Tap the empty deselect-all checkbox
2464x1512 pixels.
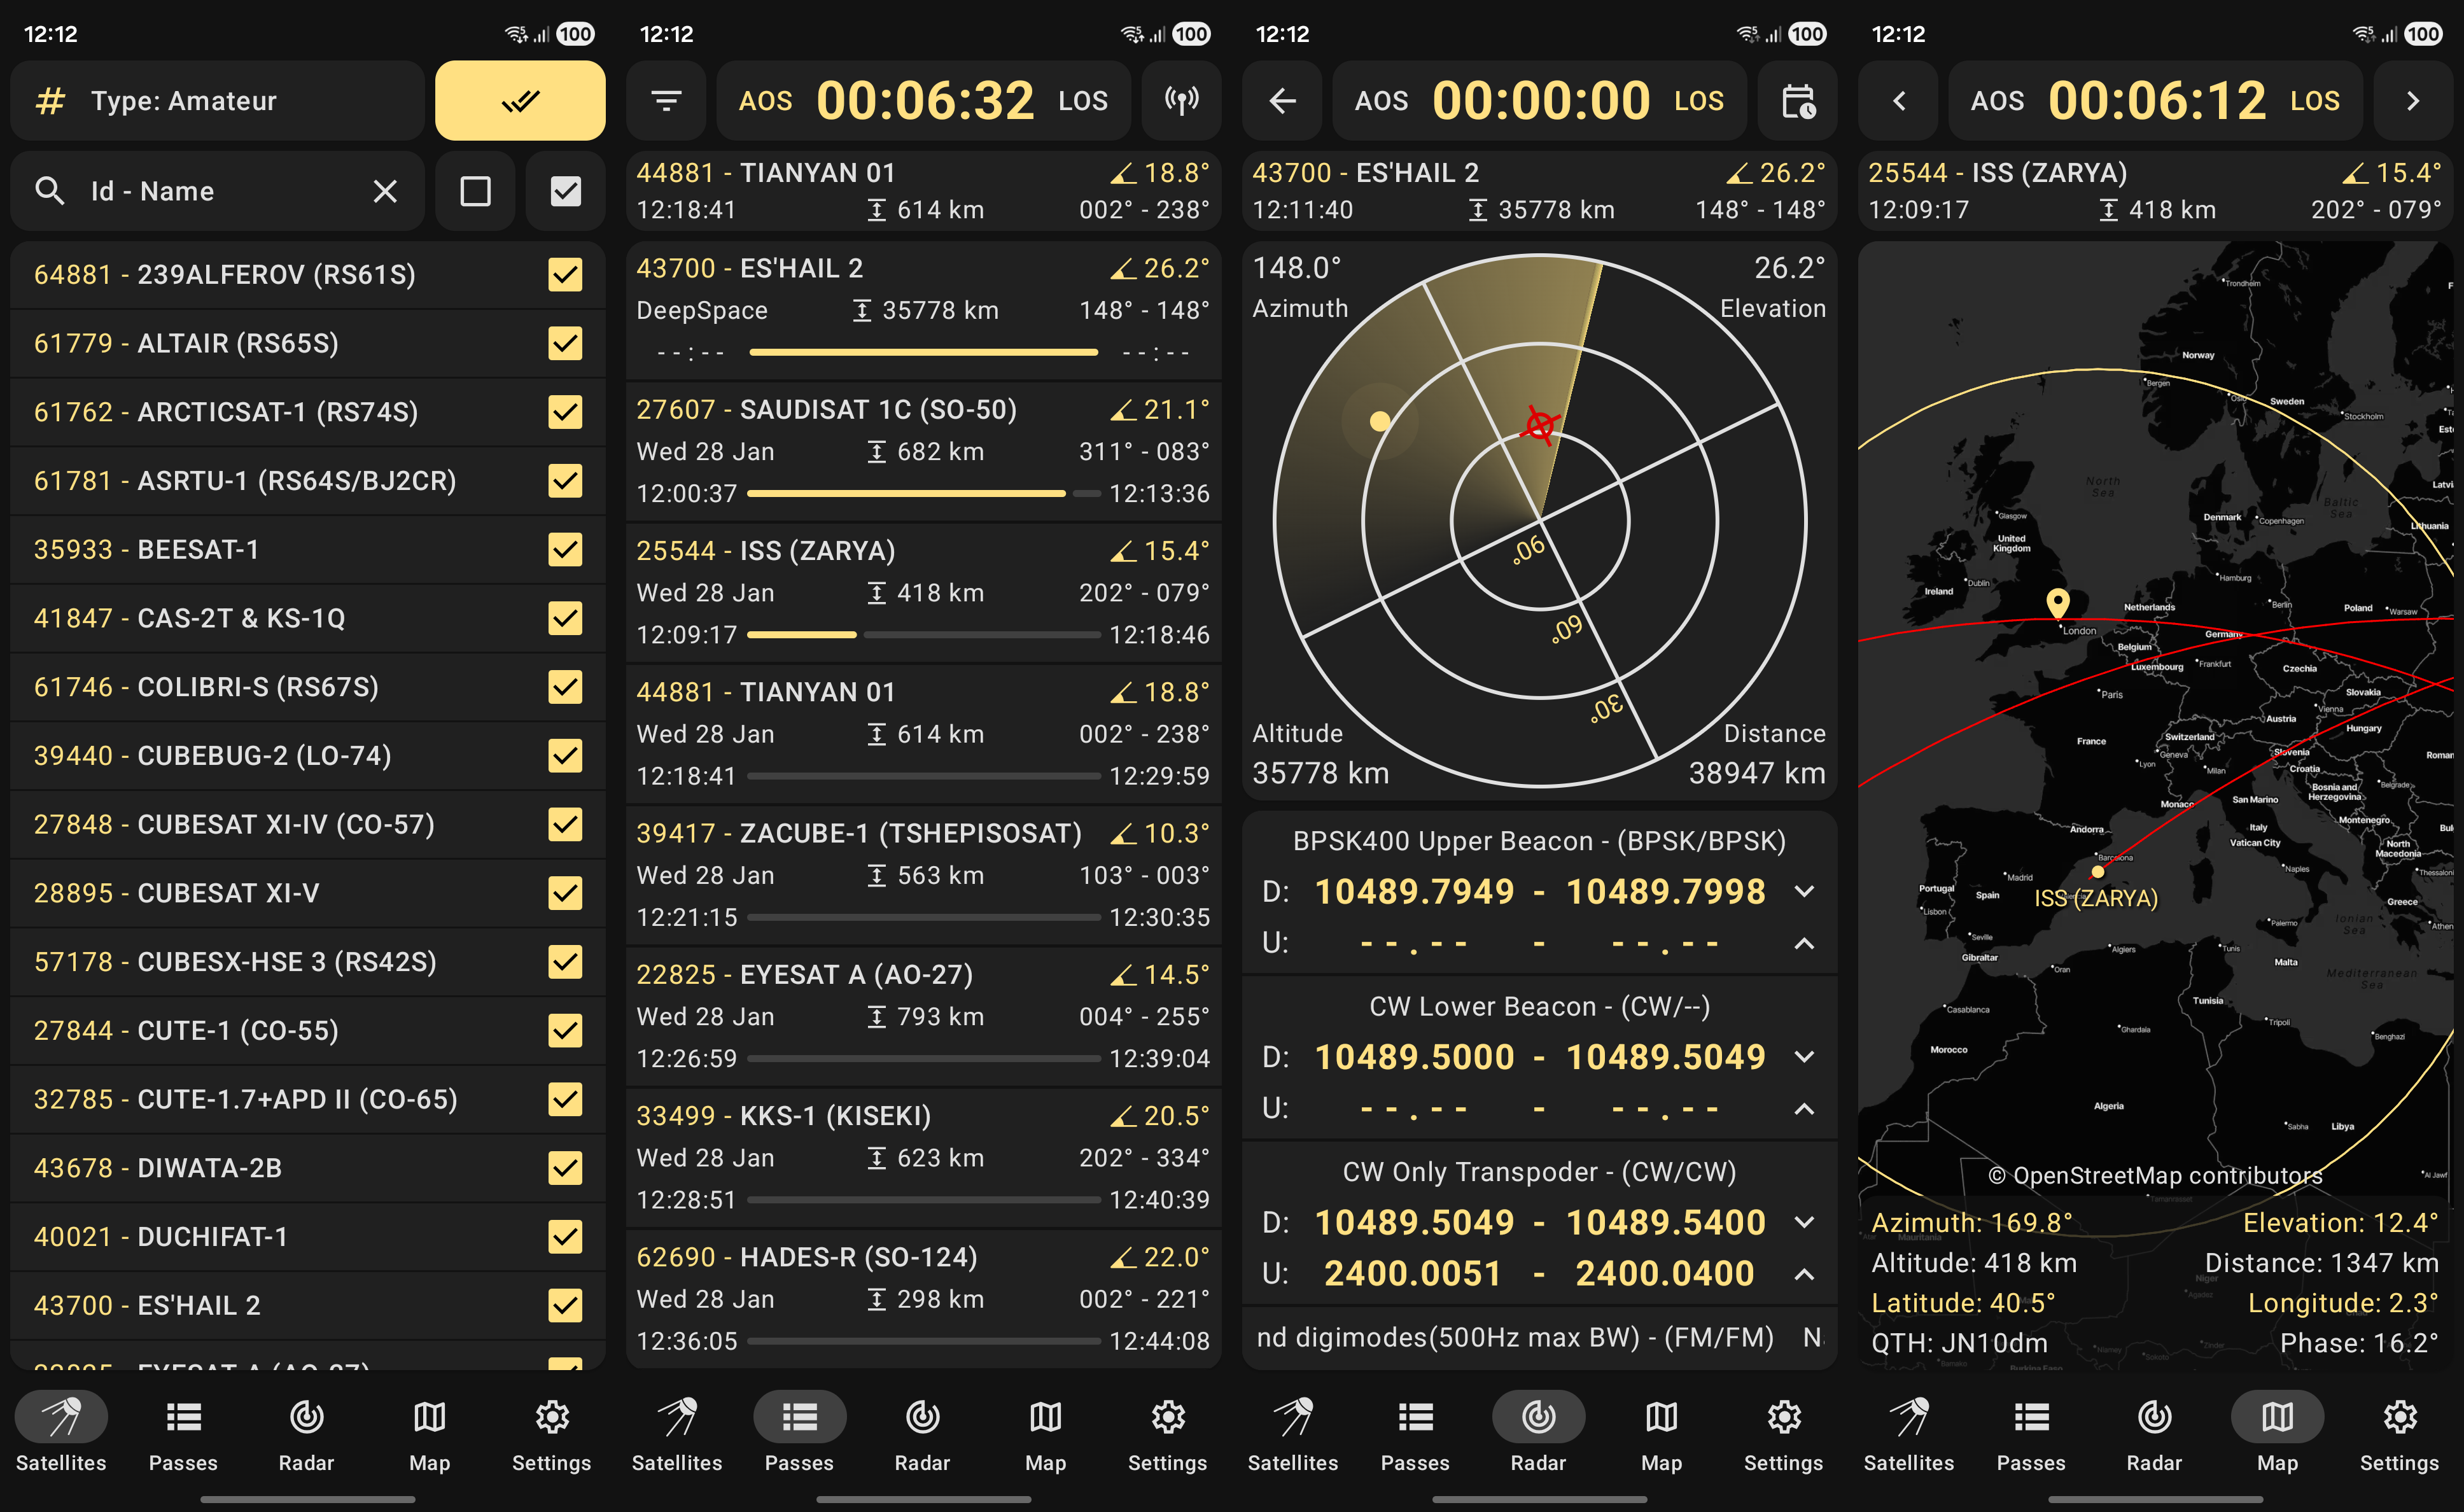click(475, 191)
